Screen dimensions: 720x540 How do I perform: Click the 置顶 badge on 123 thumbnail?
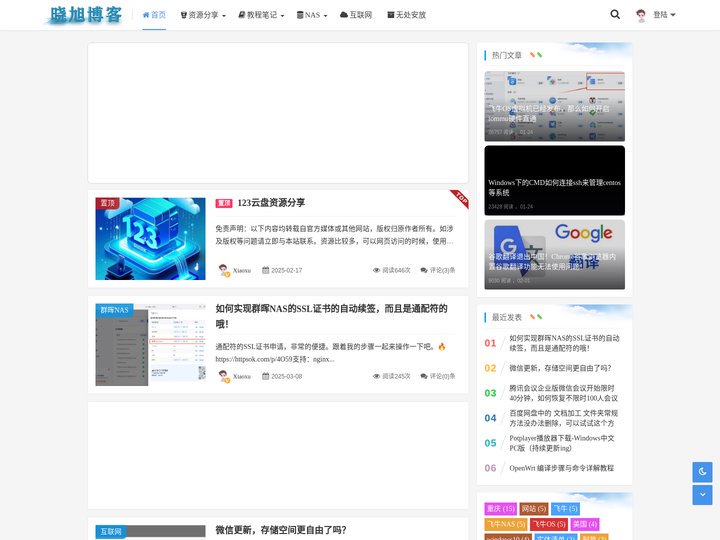[107, 203]
